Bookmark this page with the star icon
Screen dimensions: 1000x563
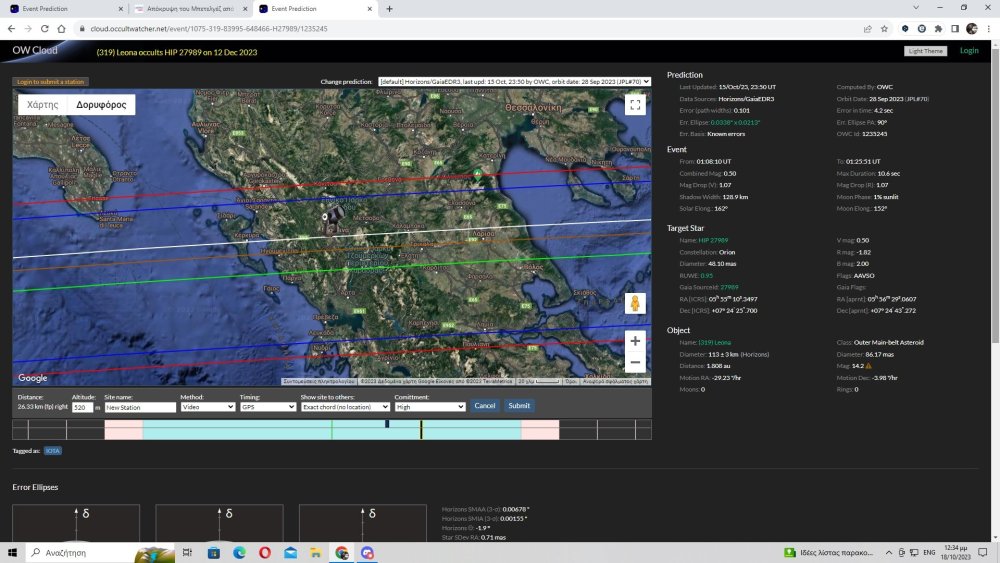coord(883,29)
